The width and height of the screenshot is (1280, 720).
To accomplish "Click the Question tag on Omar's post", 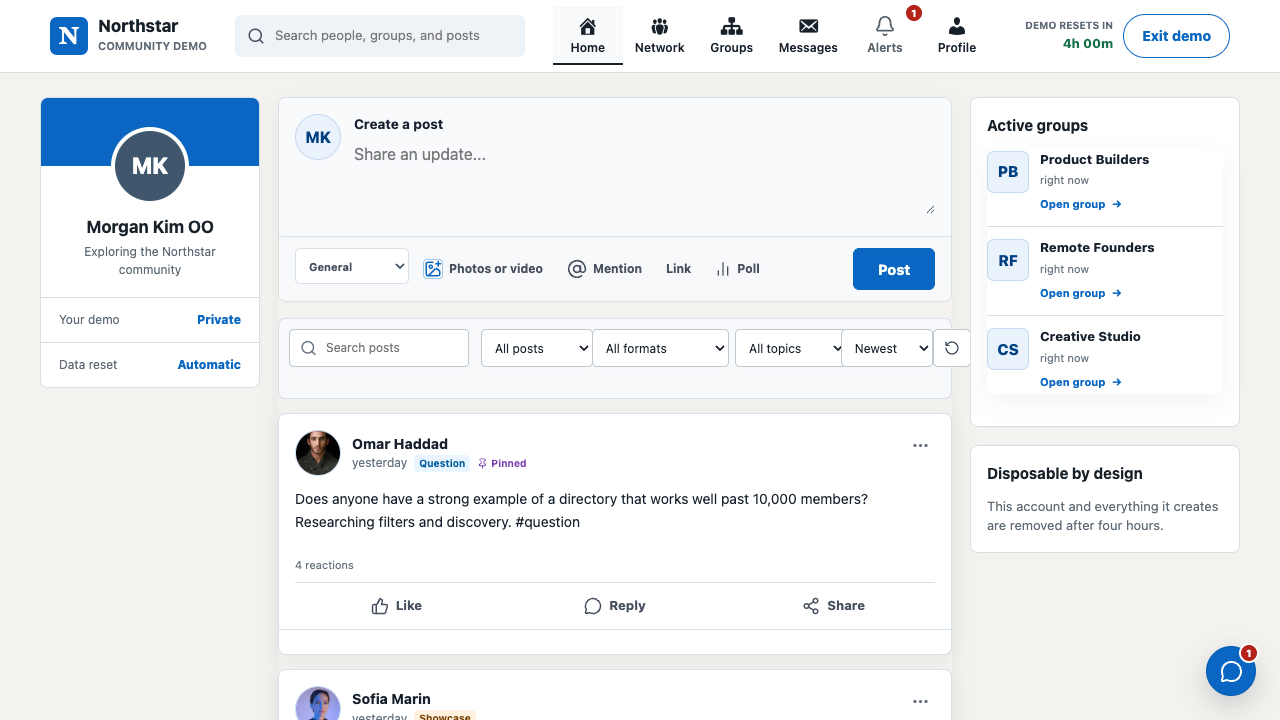I will pyautogui.click(x=442, y=463).
